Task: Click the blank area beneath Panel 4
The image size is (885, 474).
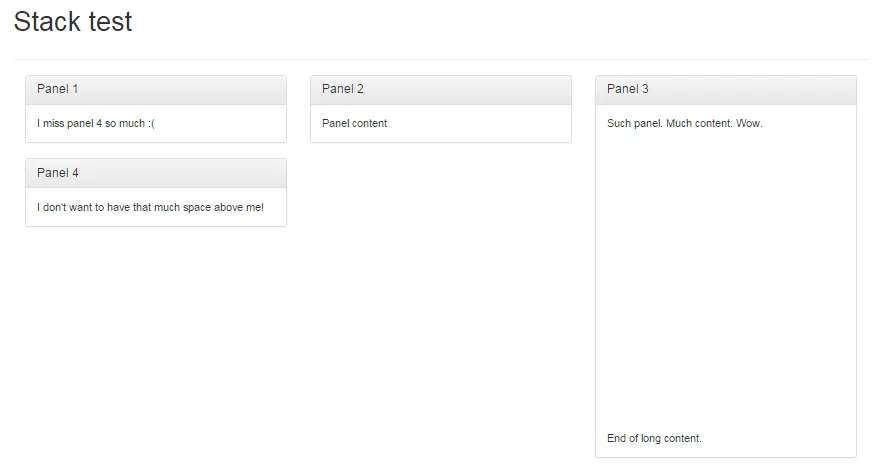Action: [155, 340]
